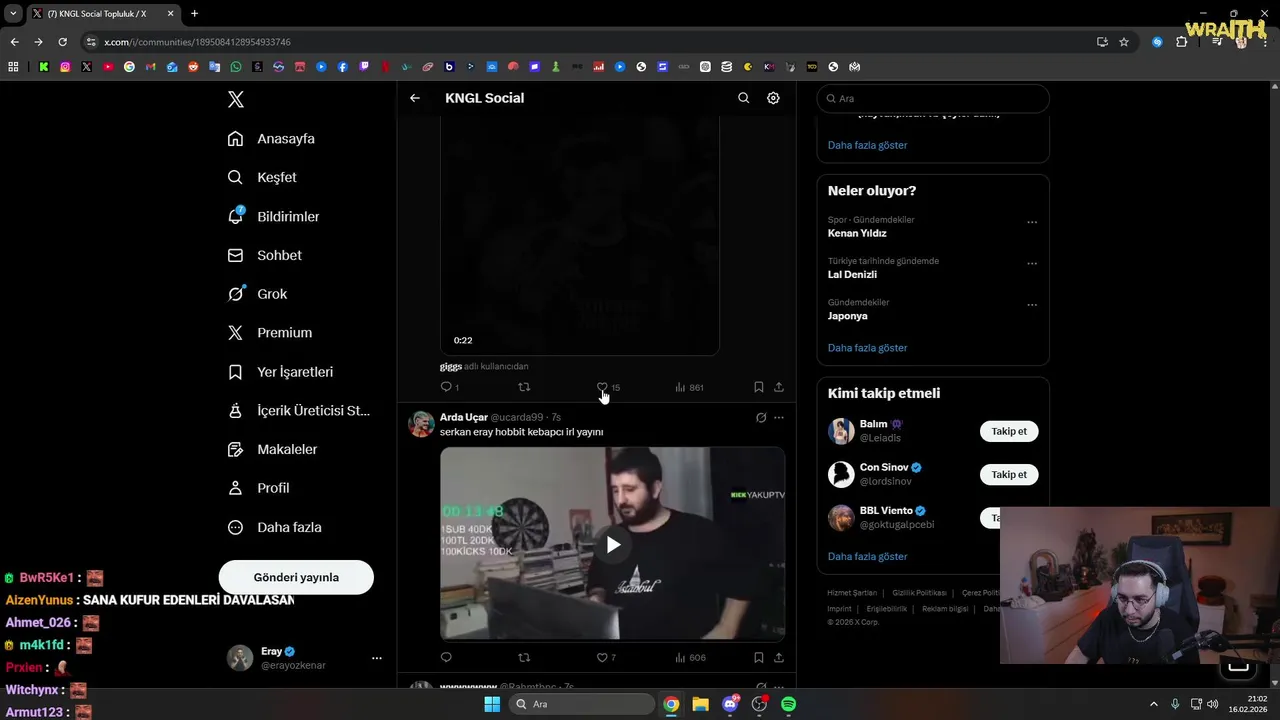Open Sohbet messages

(265, 255)
